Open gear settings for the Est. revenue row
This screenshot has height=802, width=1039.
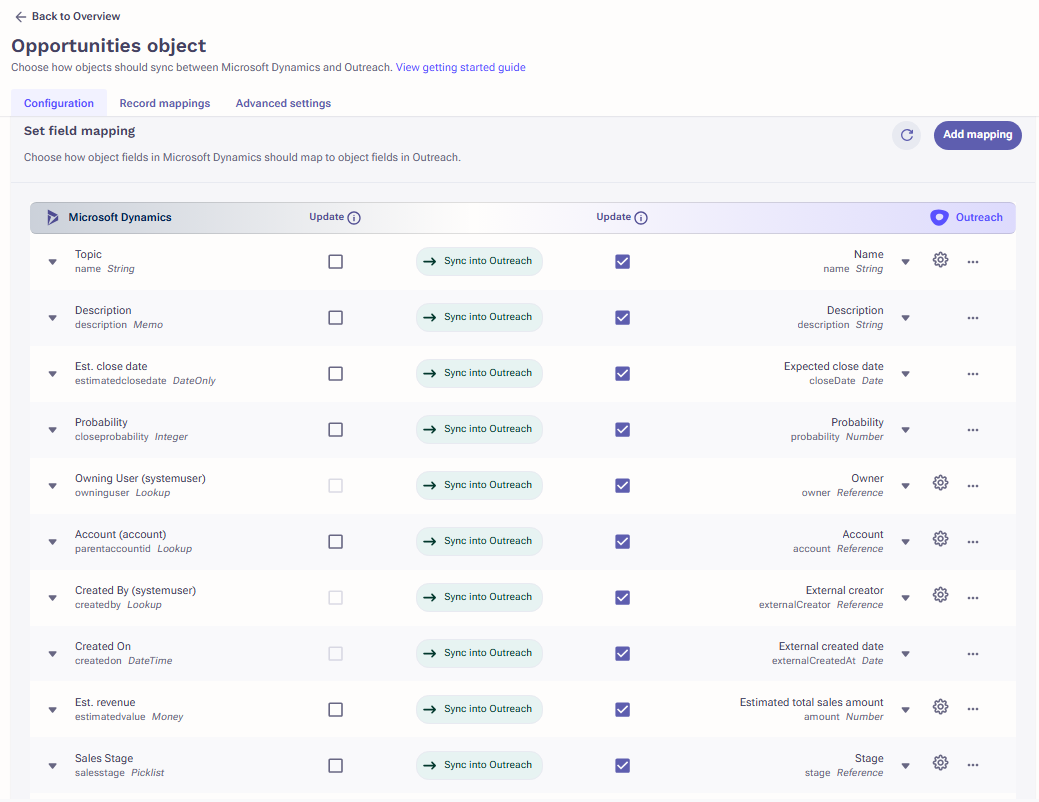tap(940, 707)
